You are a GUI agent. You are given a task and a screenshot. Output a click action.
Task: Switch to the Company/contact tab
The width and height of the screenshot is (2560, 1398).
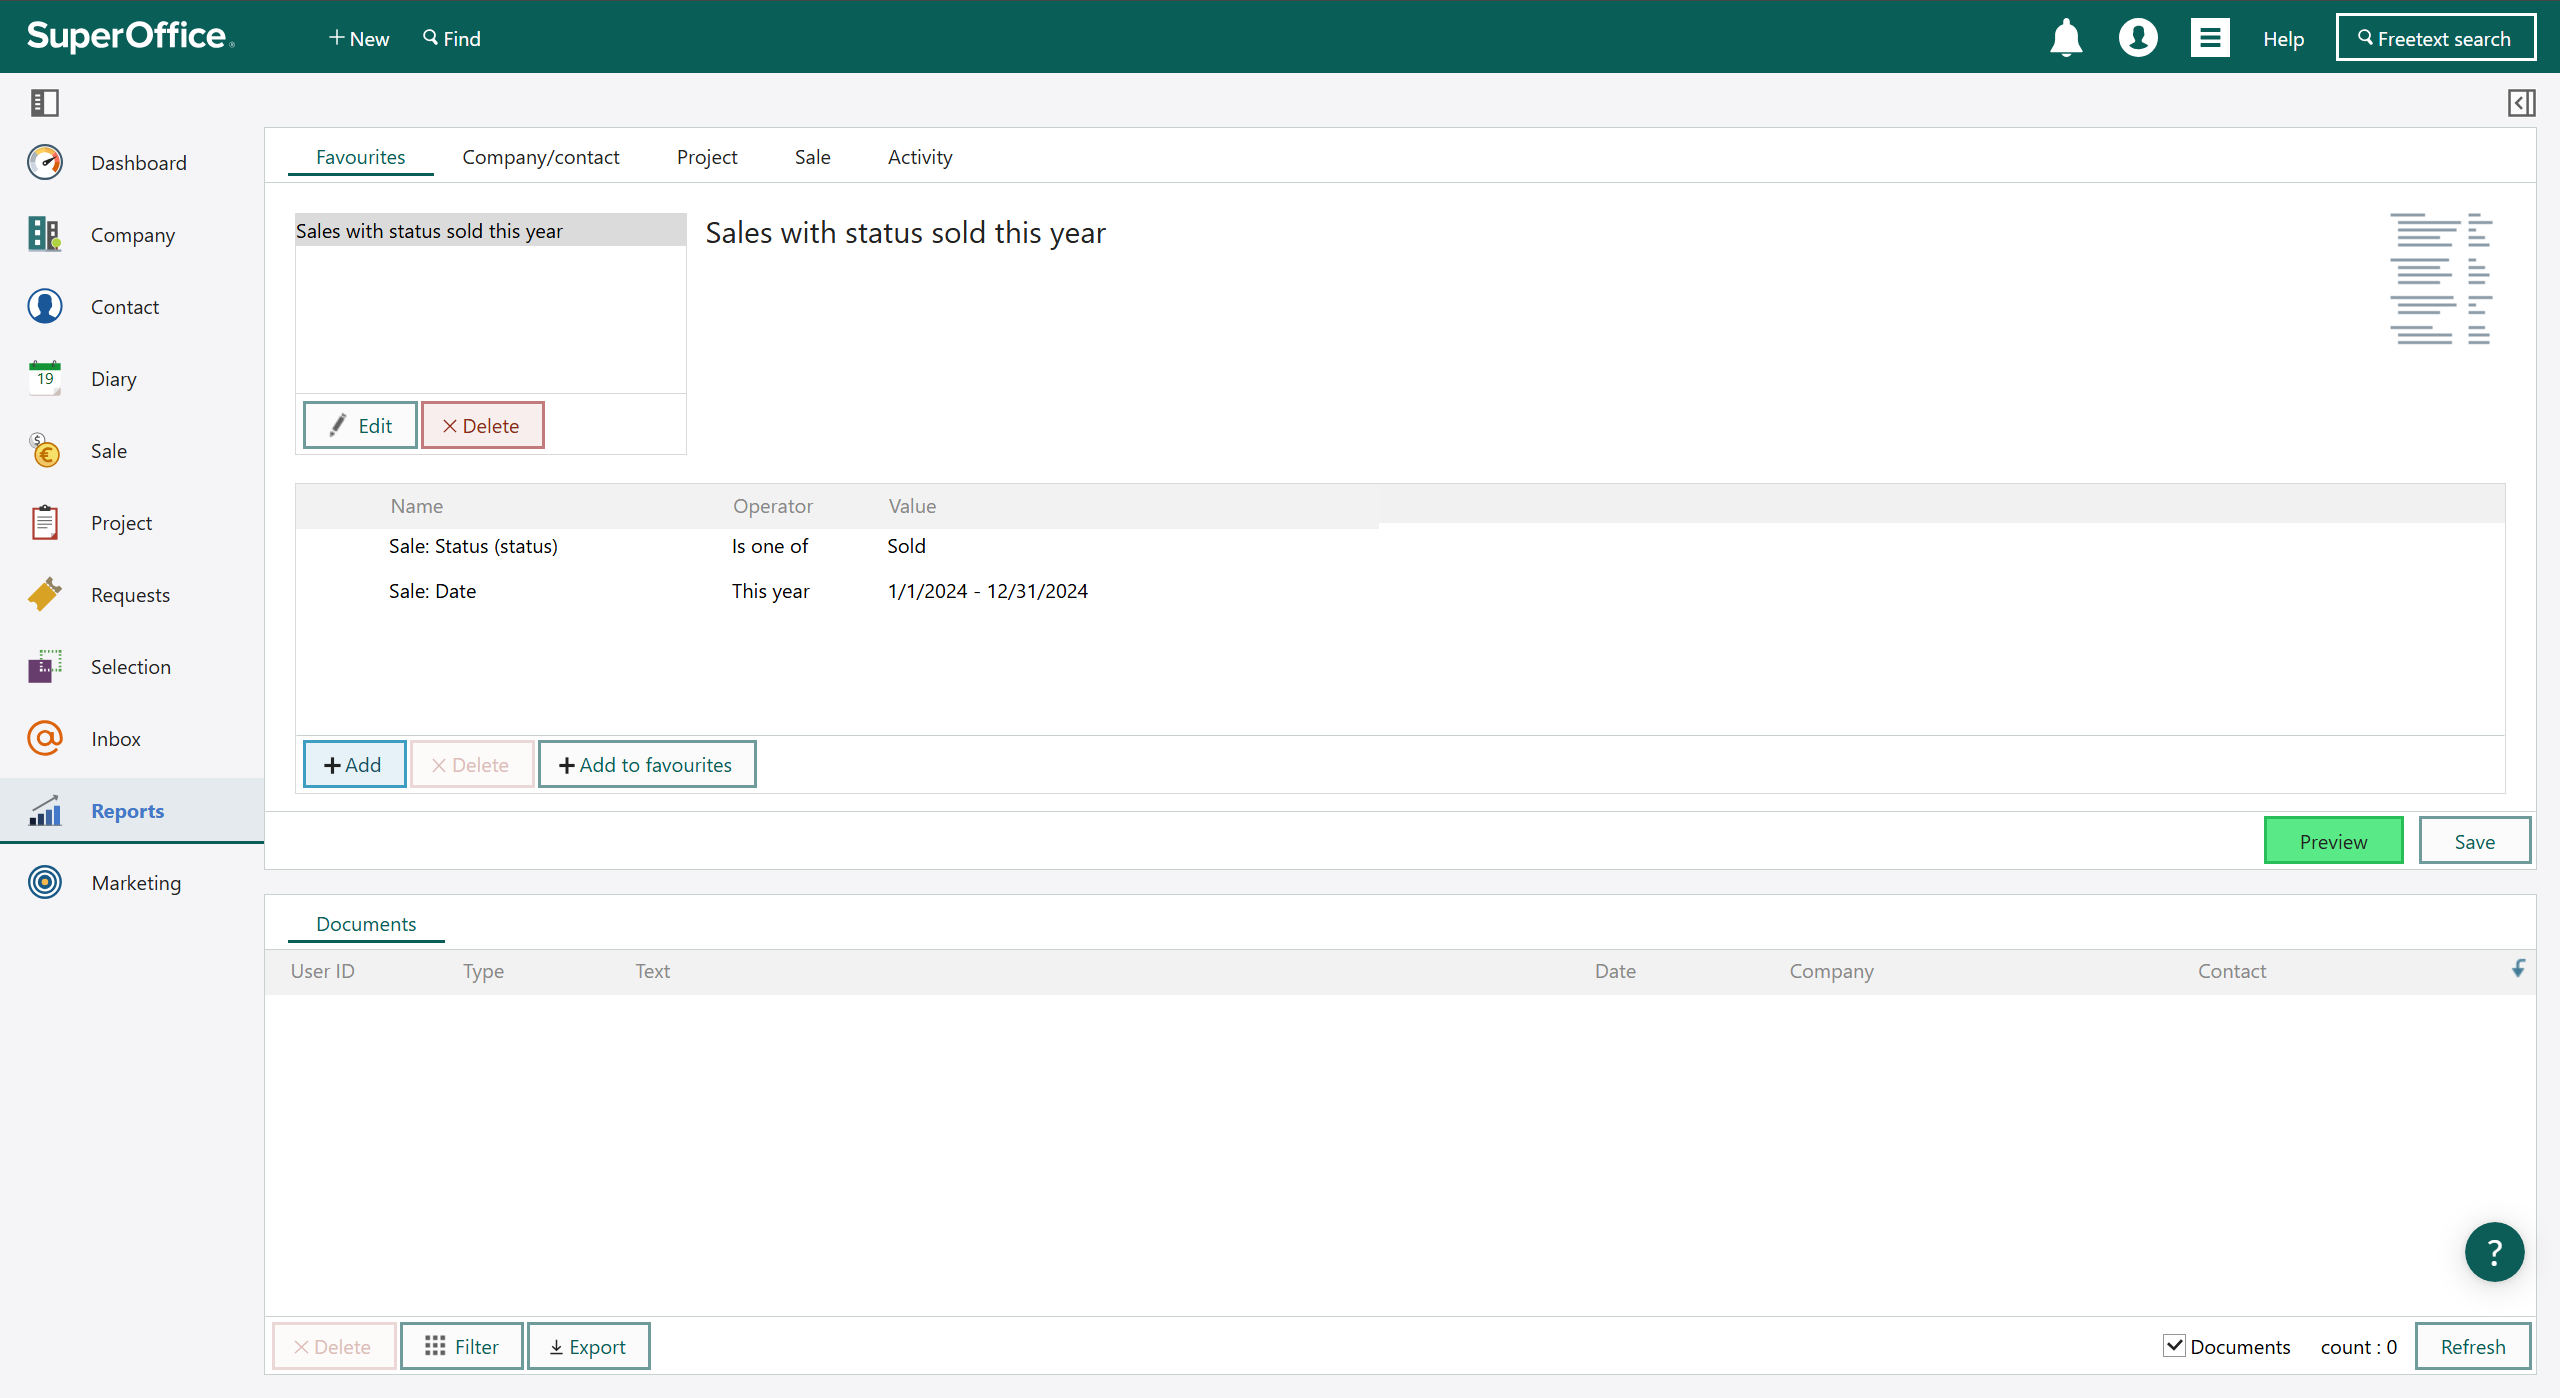point(541,157)
